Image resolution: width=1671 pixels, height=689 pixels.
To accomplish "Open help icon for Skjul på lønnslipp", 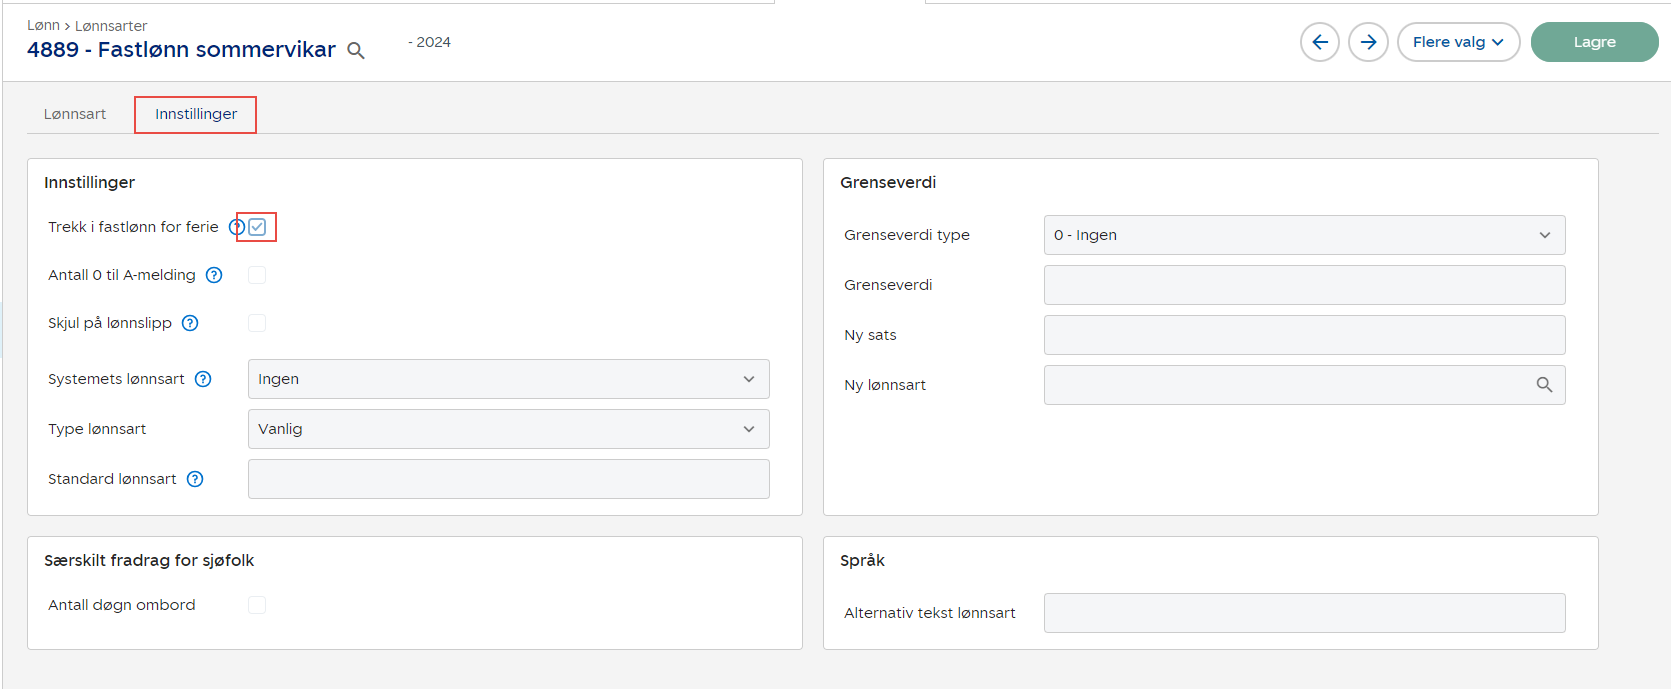I will coord(190,323).
